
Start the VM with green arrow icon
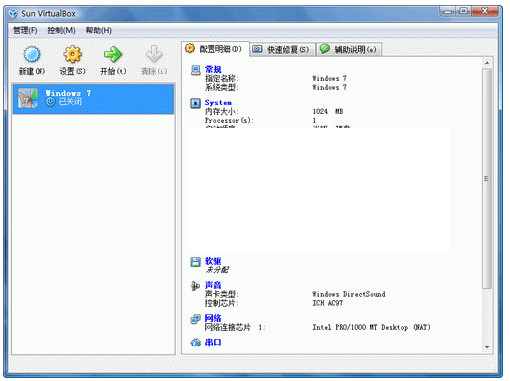(113, 54)
